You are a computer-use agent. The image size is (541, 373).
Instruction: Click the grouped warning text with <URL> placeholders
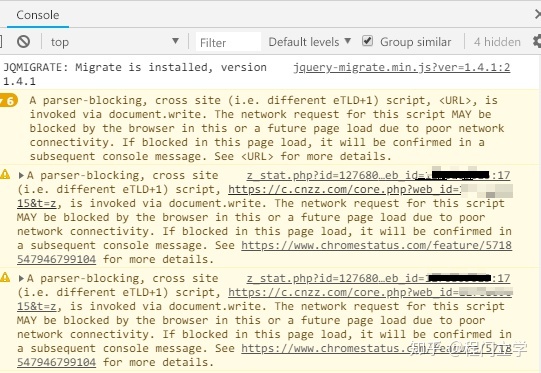[266, 128]
